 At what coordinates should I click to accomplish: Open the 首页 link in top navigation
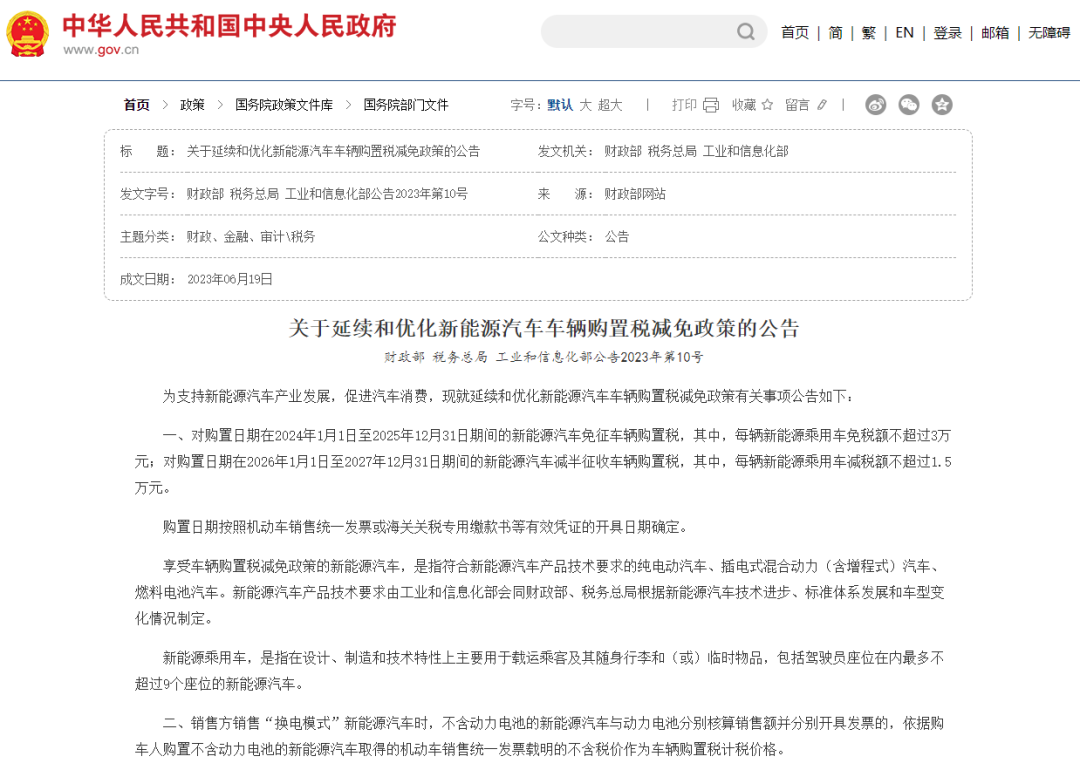(x=795, y=33)
